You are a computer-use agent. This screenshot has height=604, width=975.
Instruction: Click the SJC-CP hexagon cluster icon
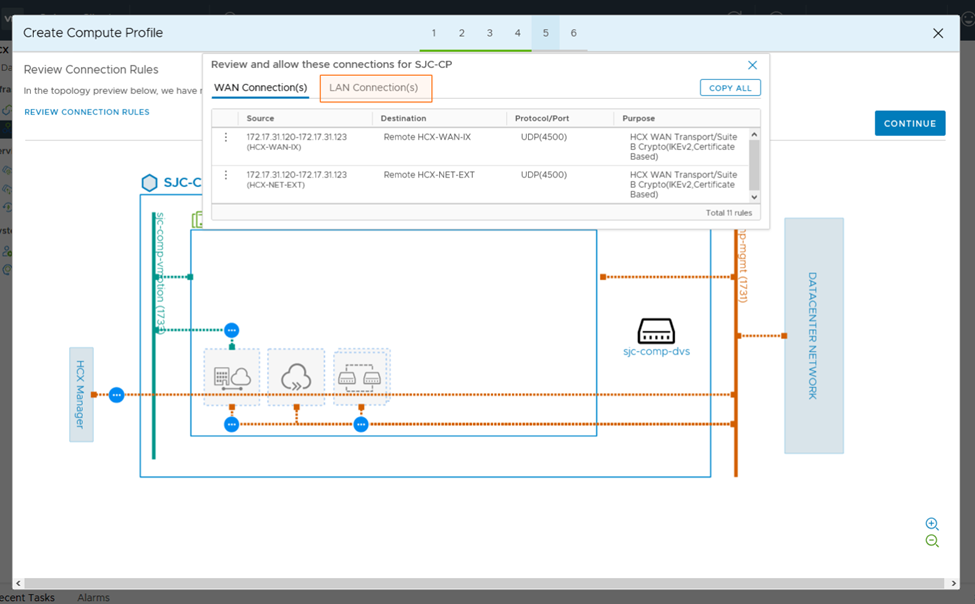pyautogui.click(x=149, y=183)
